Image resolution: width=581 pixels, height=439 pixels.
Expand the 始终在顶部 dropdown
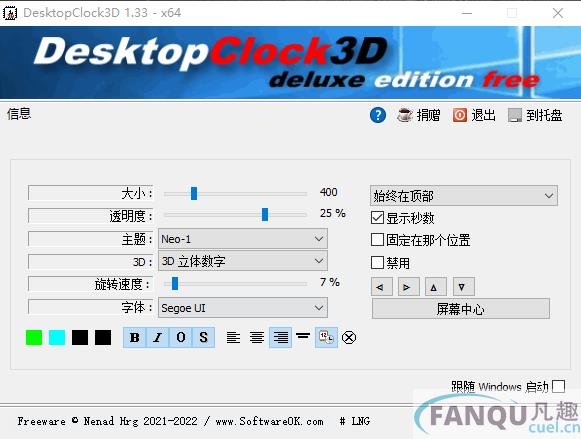point(464,196)
